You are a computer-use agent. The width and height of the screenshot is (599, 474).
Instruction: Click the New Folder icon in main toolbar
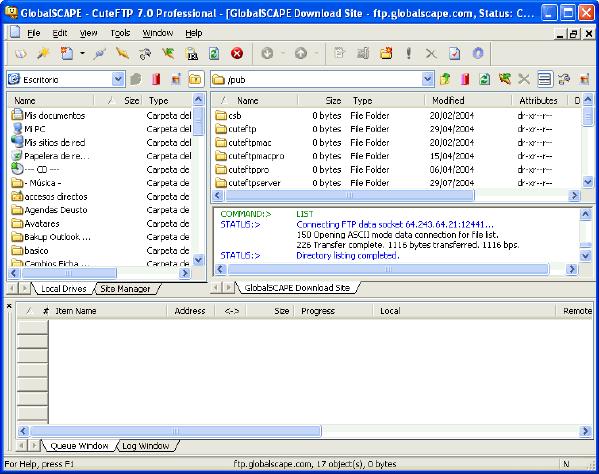(x=386, y=54)
